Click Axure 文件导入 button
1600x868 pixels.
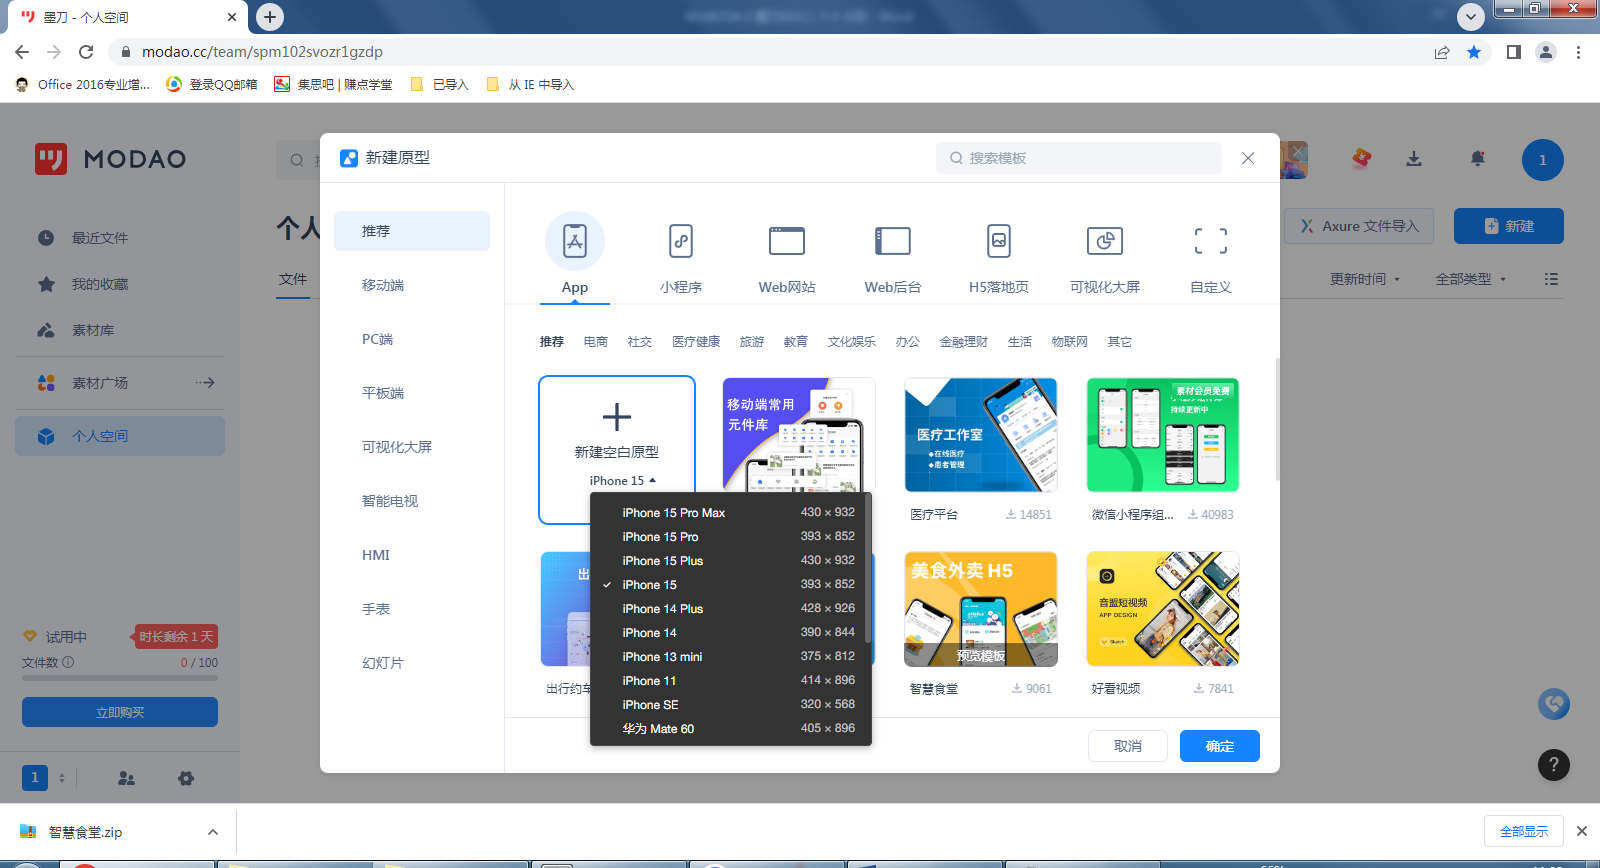(1359, 226)
